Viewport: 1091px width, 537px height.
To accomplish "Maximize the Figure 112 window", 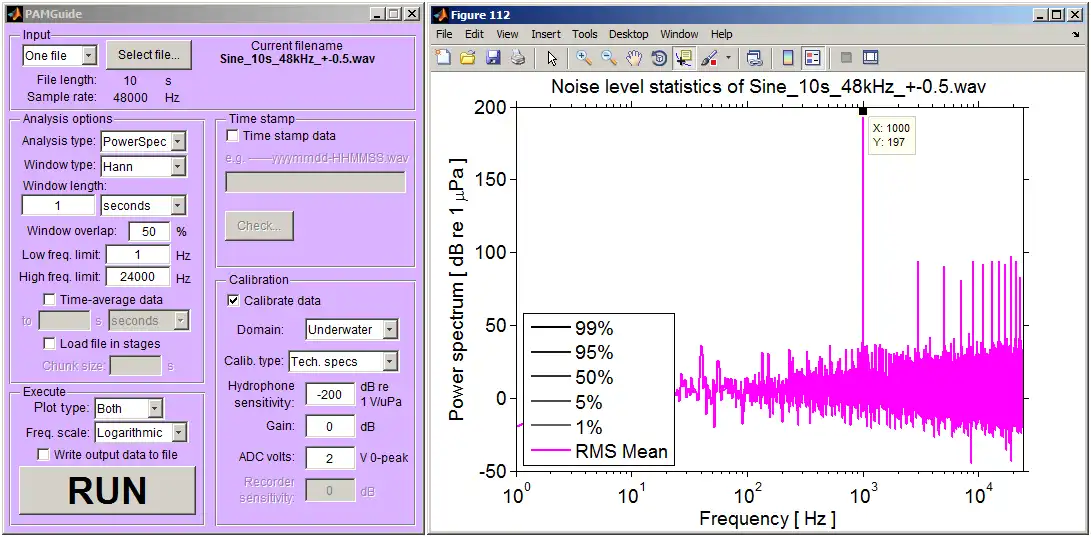I will coord(1057,14).
